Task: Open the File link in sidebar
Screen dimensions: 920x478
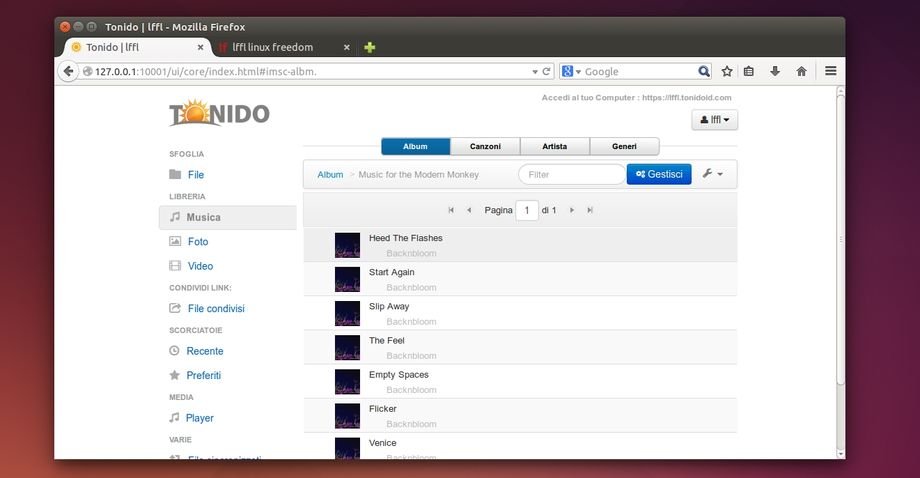Action: pyautogui.click(x=196, y=175)
